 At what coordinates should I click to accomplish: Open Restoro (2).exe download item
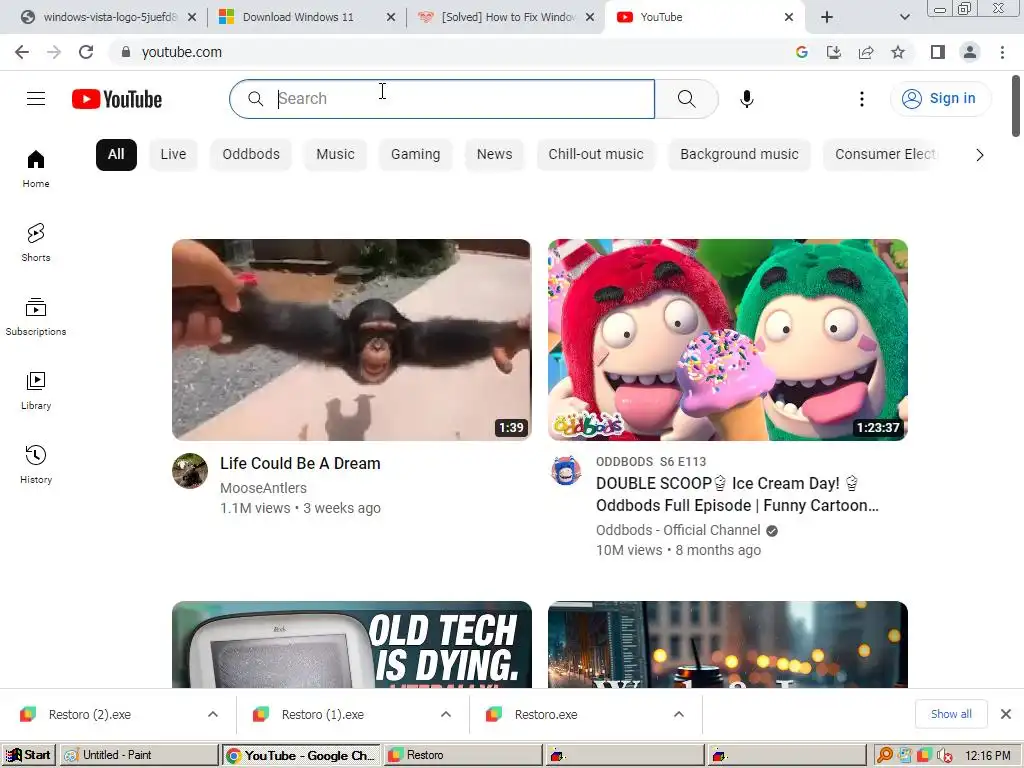[89, 714]
